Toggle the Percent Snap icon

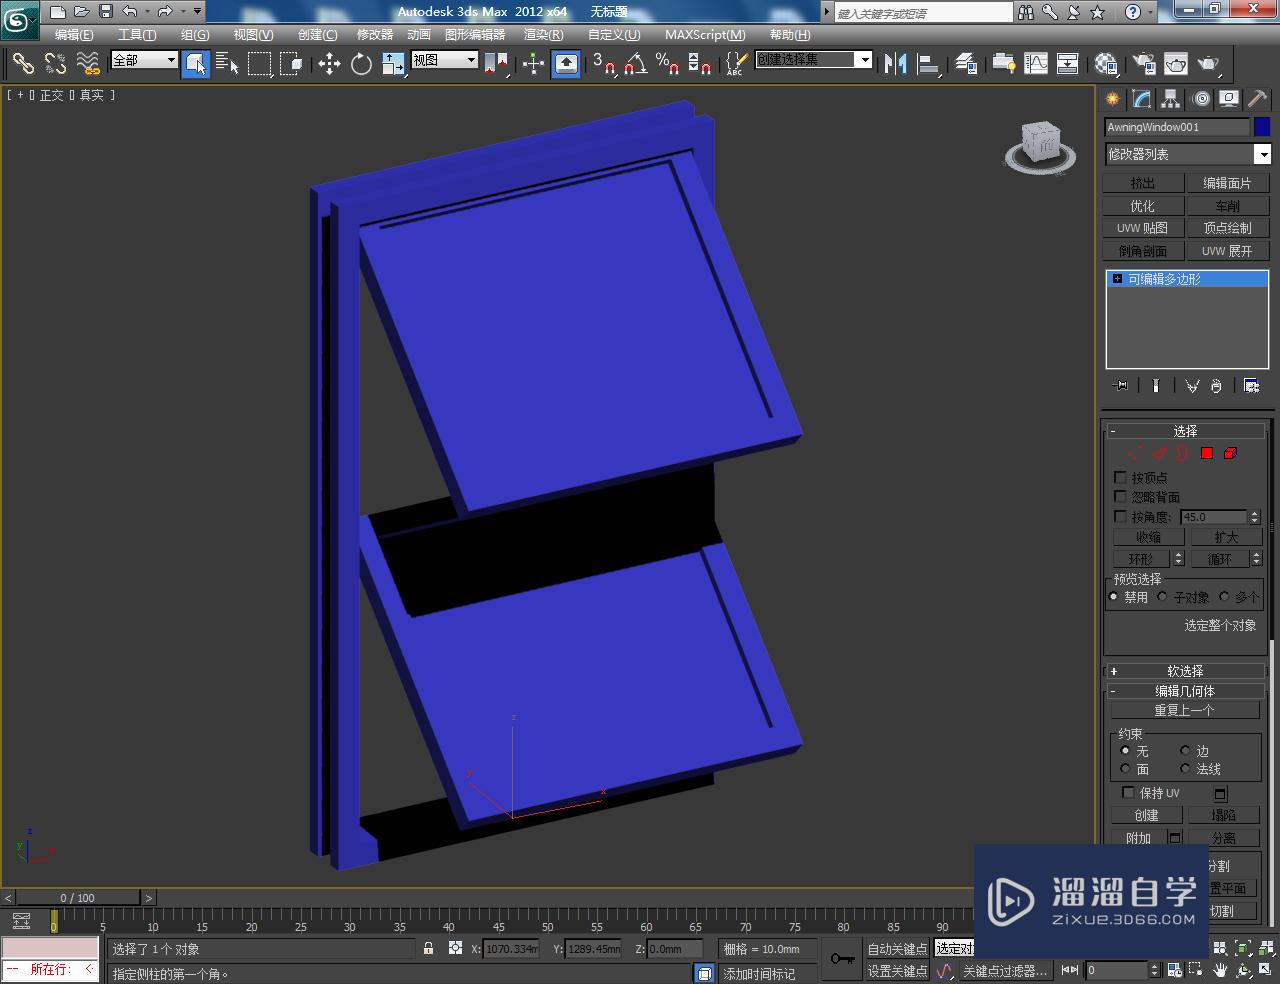point(667,64)
